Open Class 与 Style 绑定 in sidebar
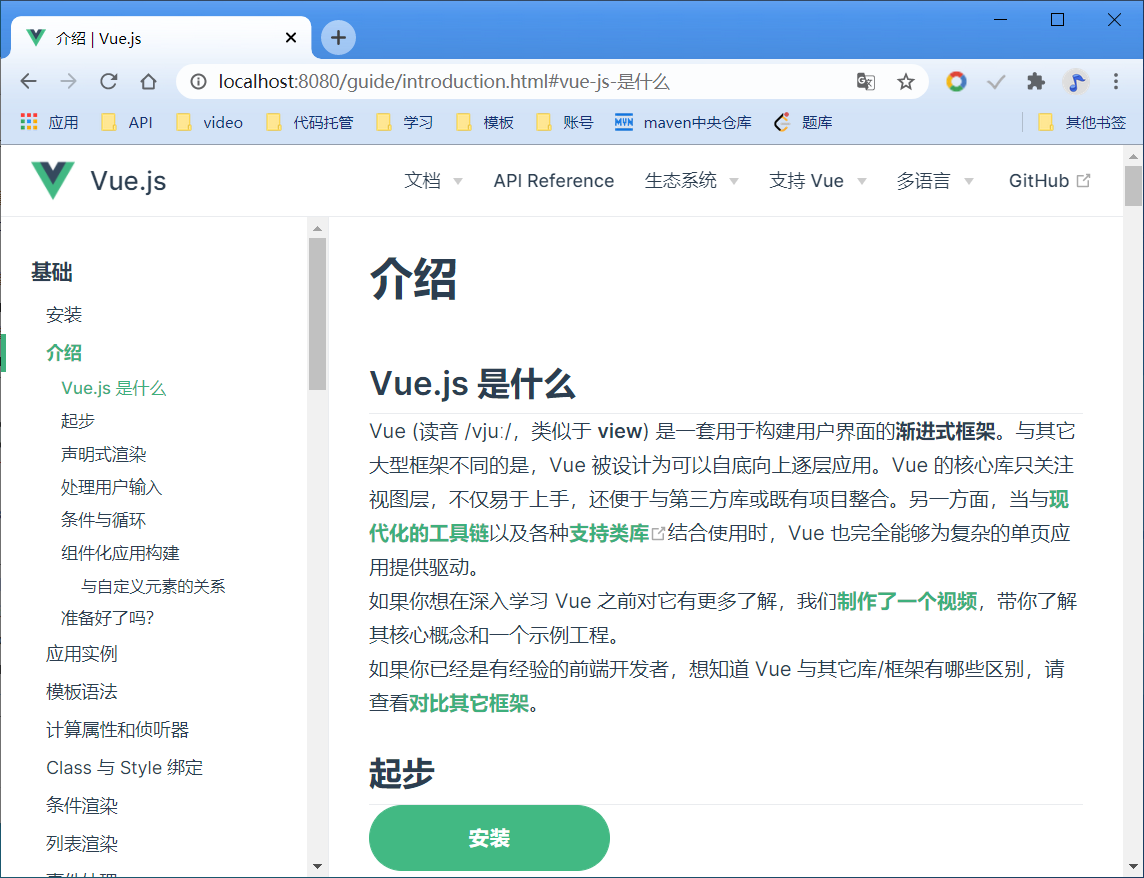The image size is (1144, 878). click(x=125, y=767)
